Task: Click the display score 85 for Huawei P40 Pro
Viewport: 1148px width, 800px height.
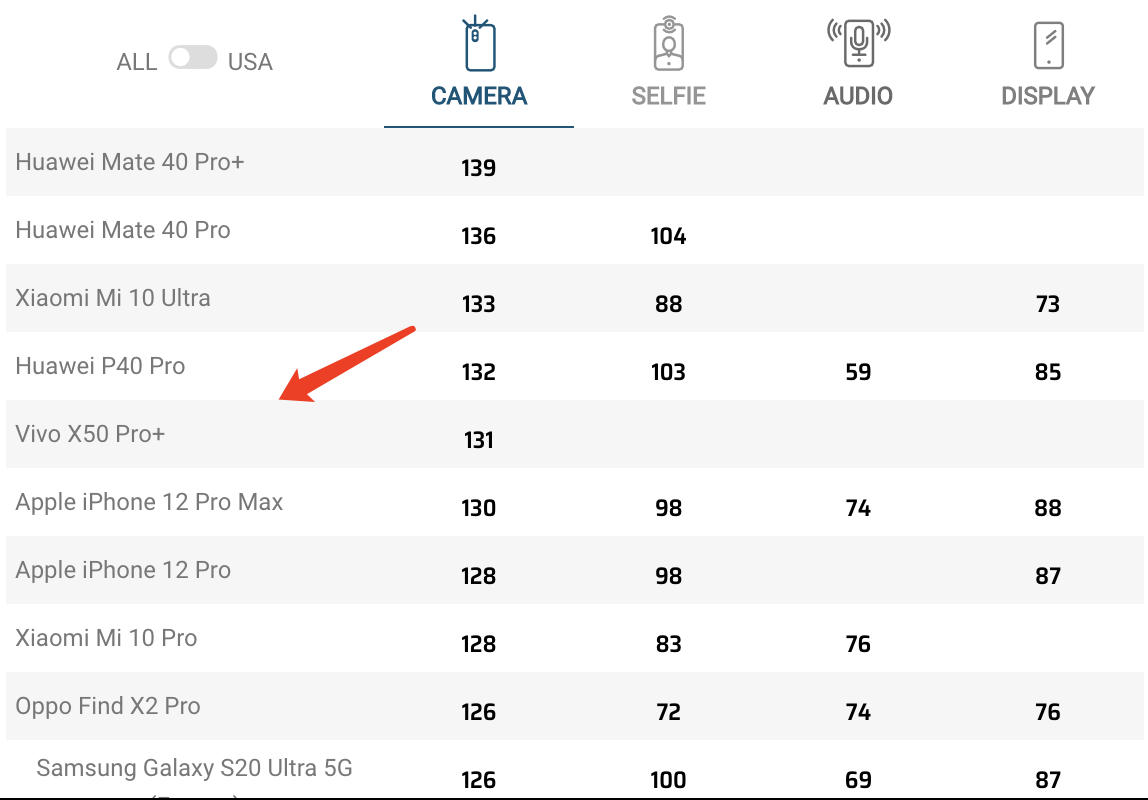Action: coord(1047,372)
